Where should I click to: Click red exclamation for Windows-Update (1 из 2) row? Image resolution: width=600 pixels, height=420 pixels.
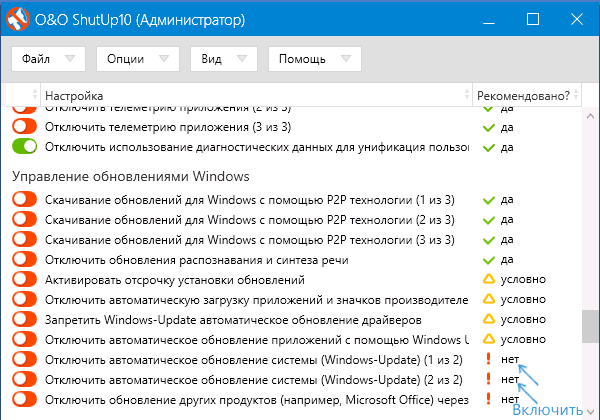[x=488, y=358]
